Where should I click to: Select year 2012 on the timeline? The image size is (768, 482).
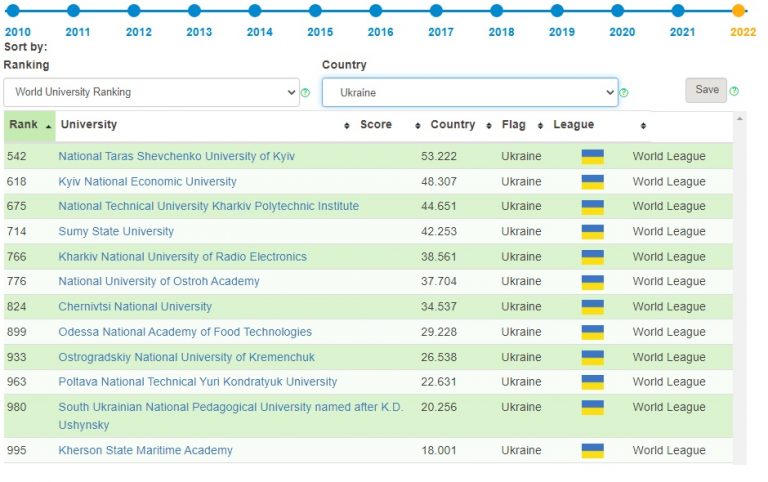tap(134, 10)
